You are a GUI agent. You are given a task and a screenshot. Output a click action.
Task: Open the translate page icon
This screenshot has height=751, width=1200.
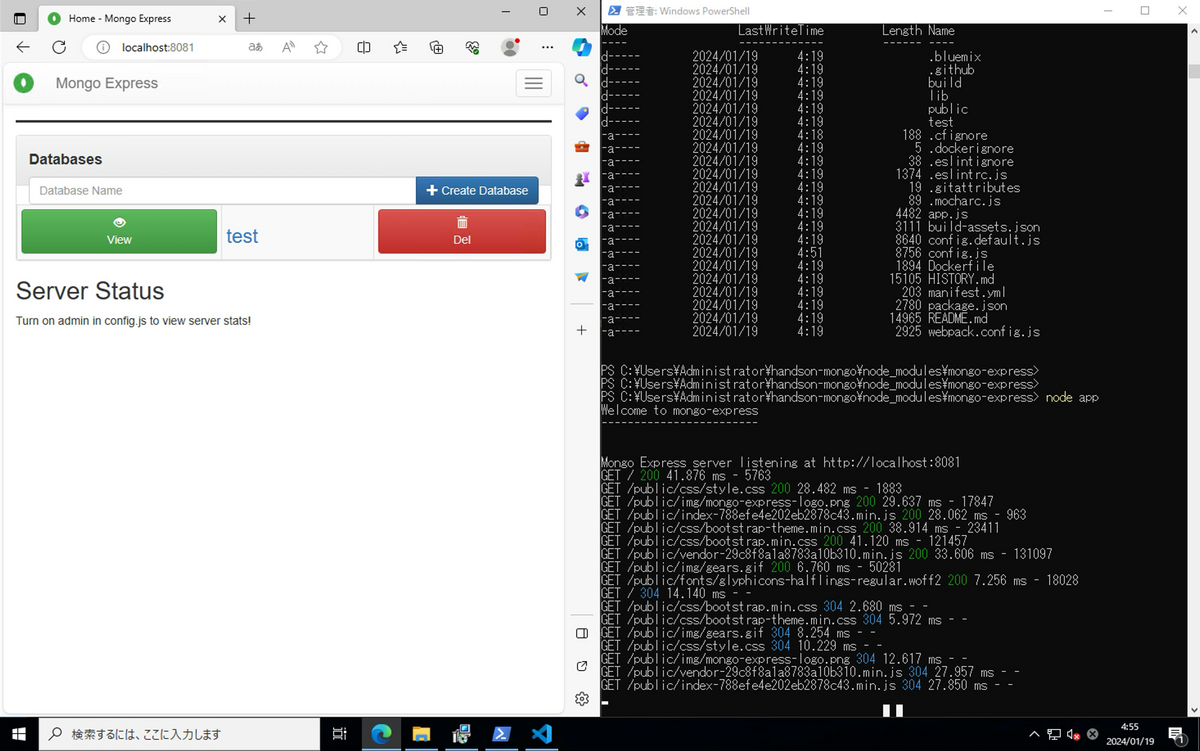[255, 47]
